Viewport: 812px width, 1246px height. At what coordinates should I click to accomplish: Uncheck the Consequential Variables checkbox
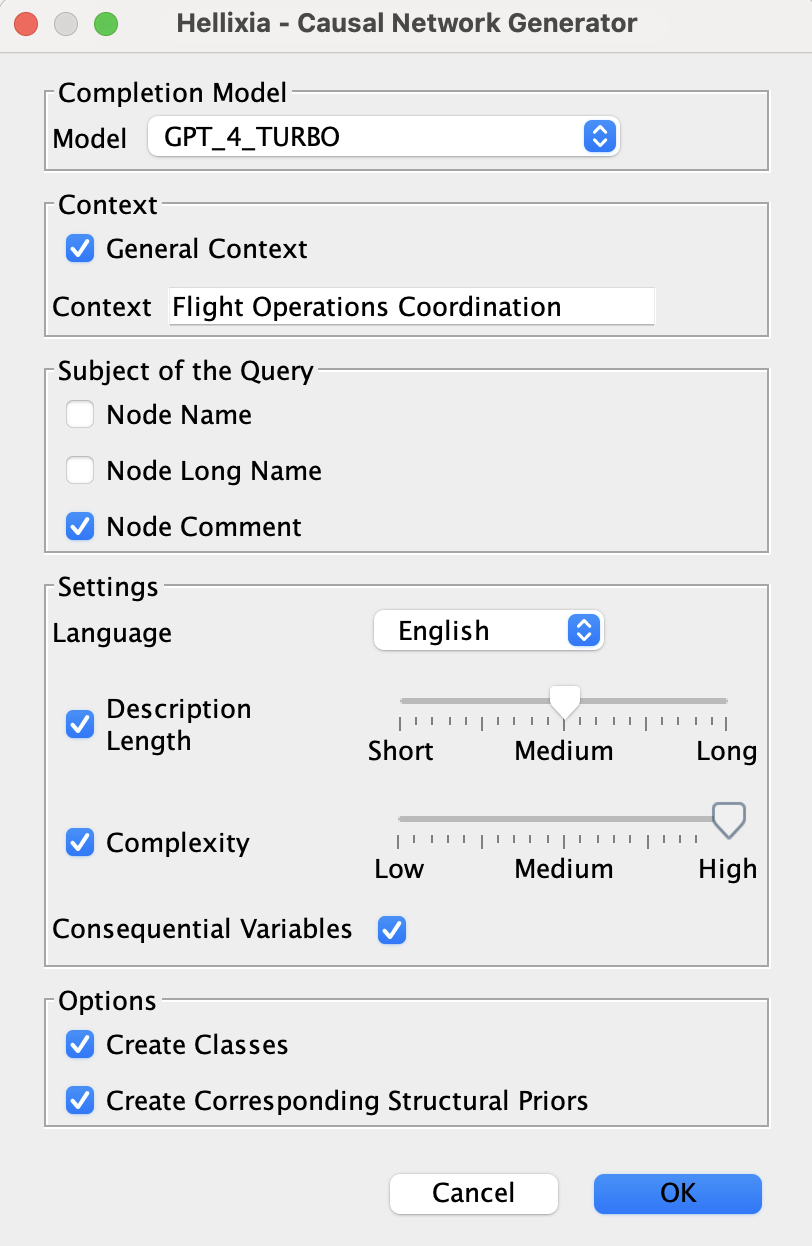pyautogui.click(x=391, y=930)
